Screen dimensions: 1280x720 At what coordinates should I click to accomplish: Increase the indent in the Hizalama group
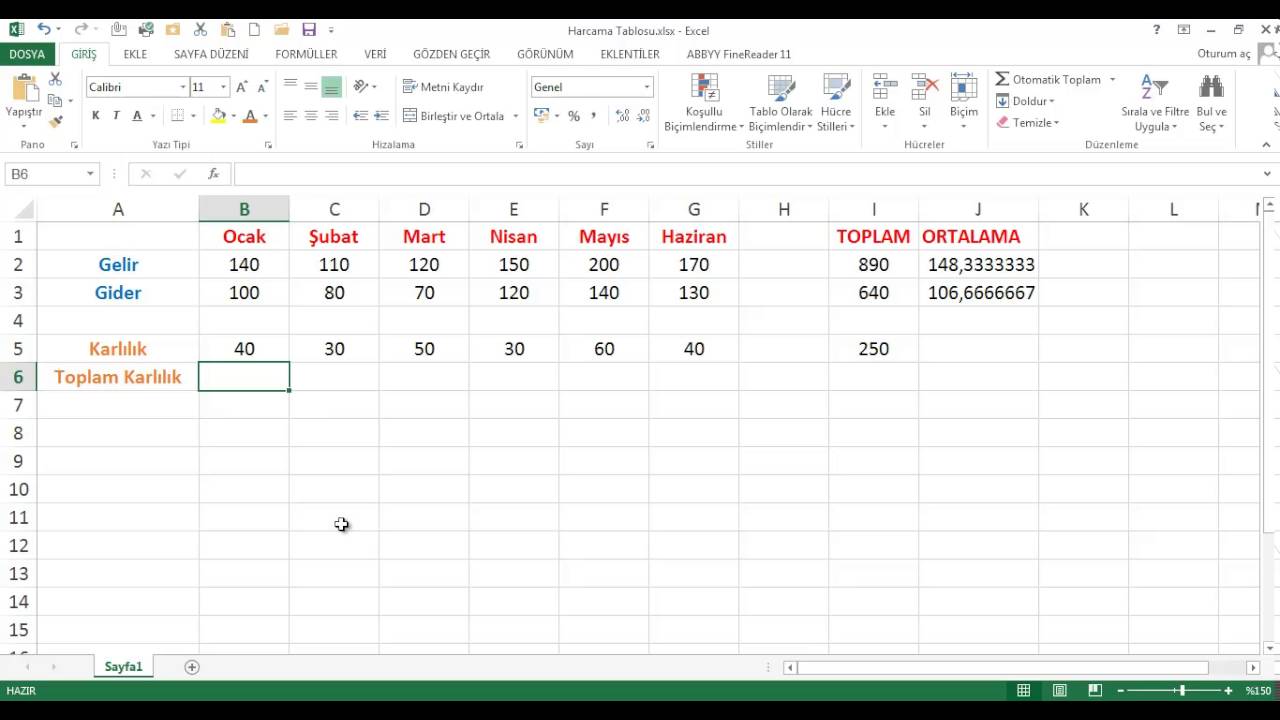point(381,116)
